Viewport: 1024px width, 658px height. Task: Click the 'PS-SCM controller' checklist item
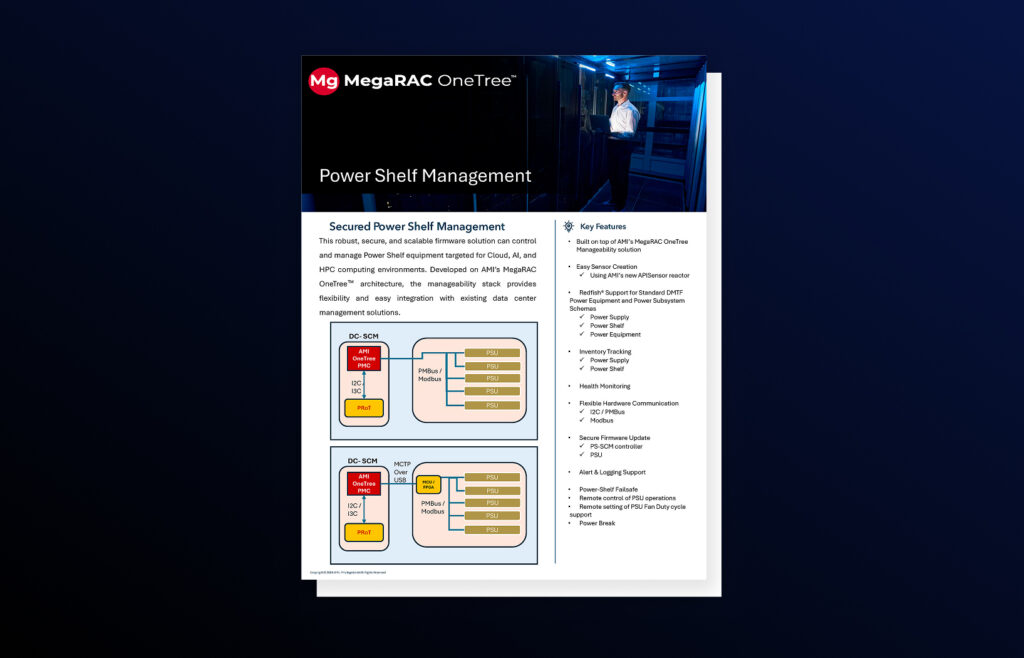point(616,446)
